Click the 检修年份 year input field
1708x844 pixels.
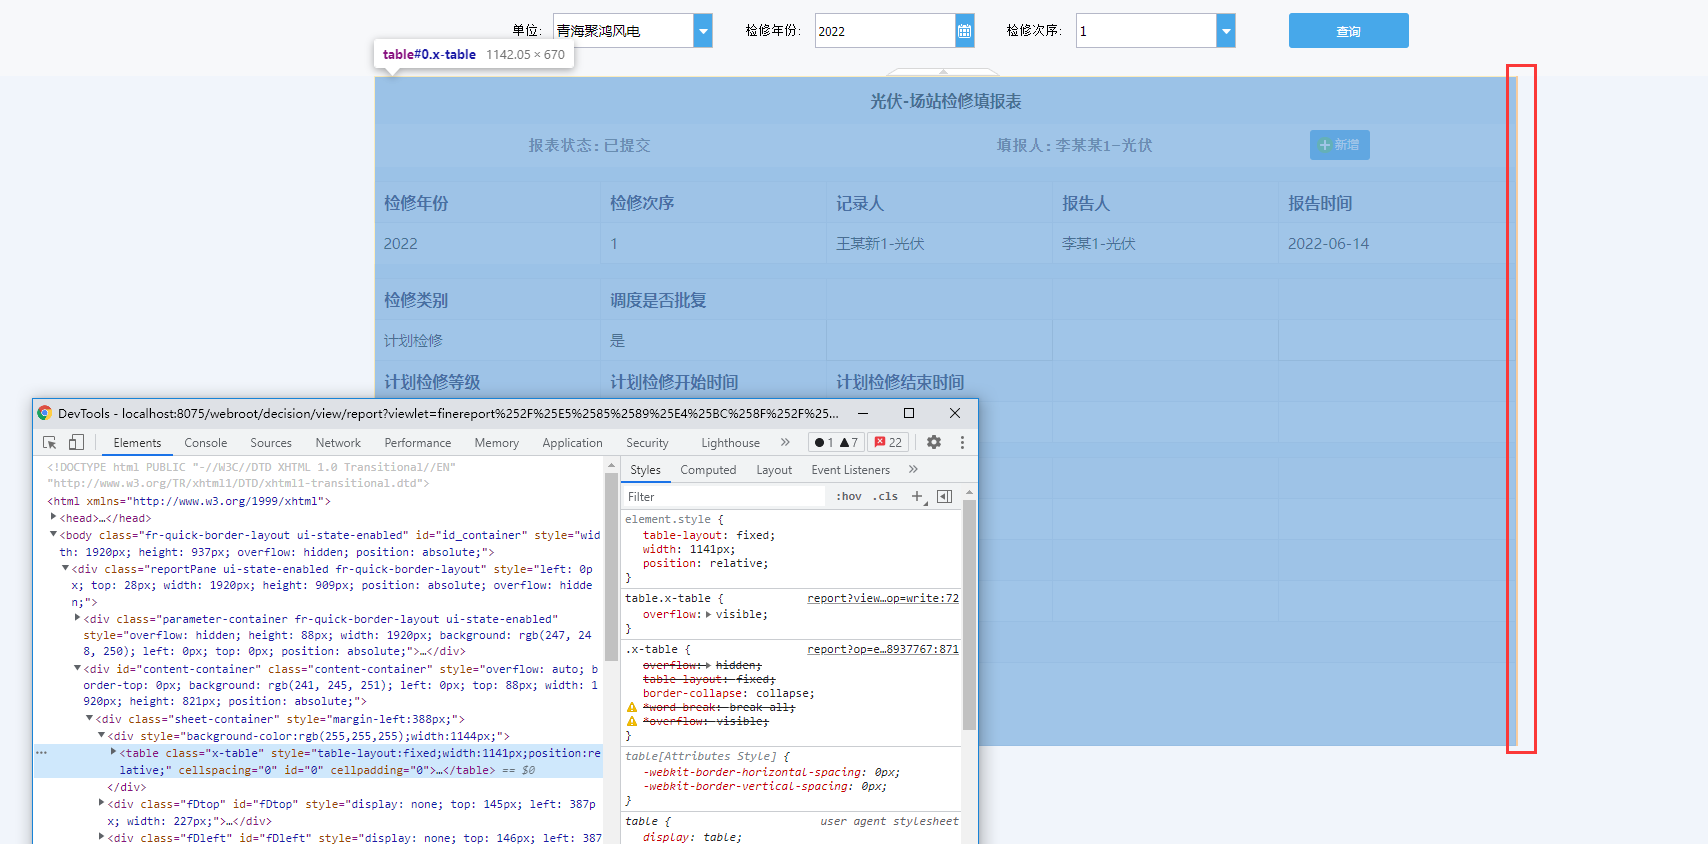(885, 31)
